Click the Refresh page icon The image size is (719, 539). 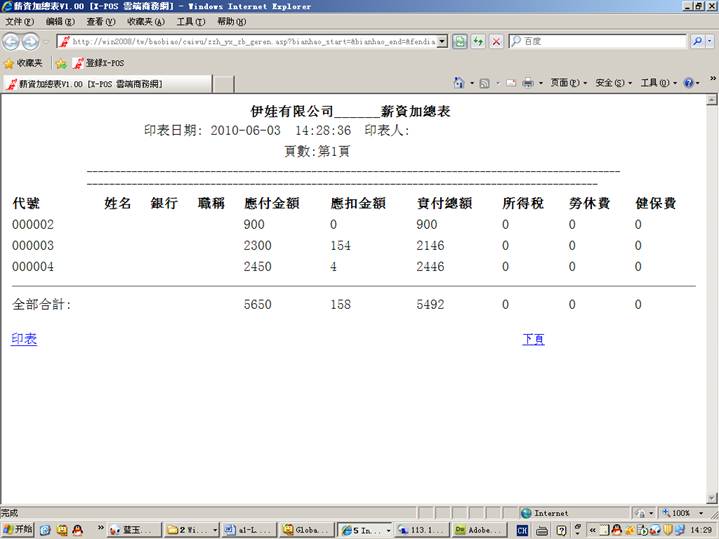[460, 41]
